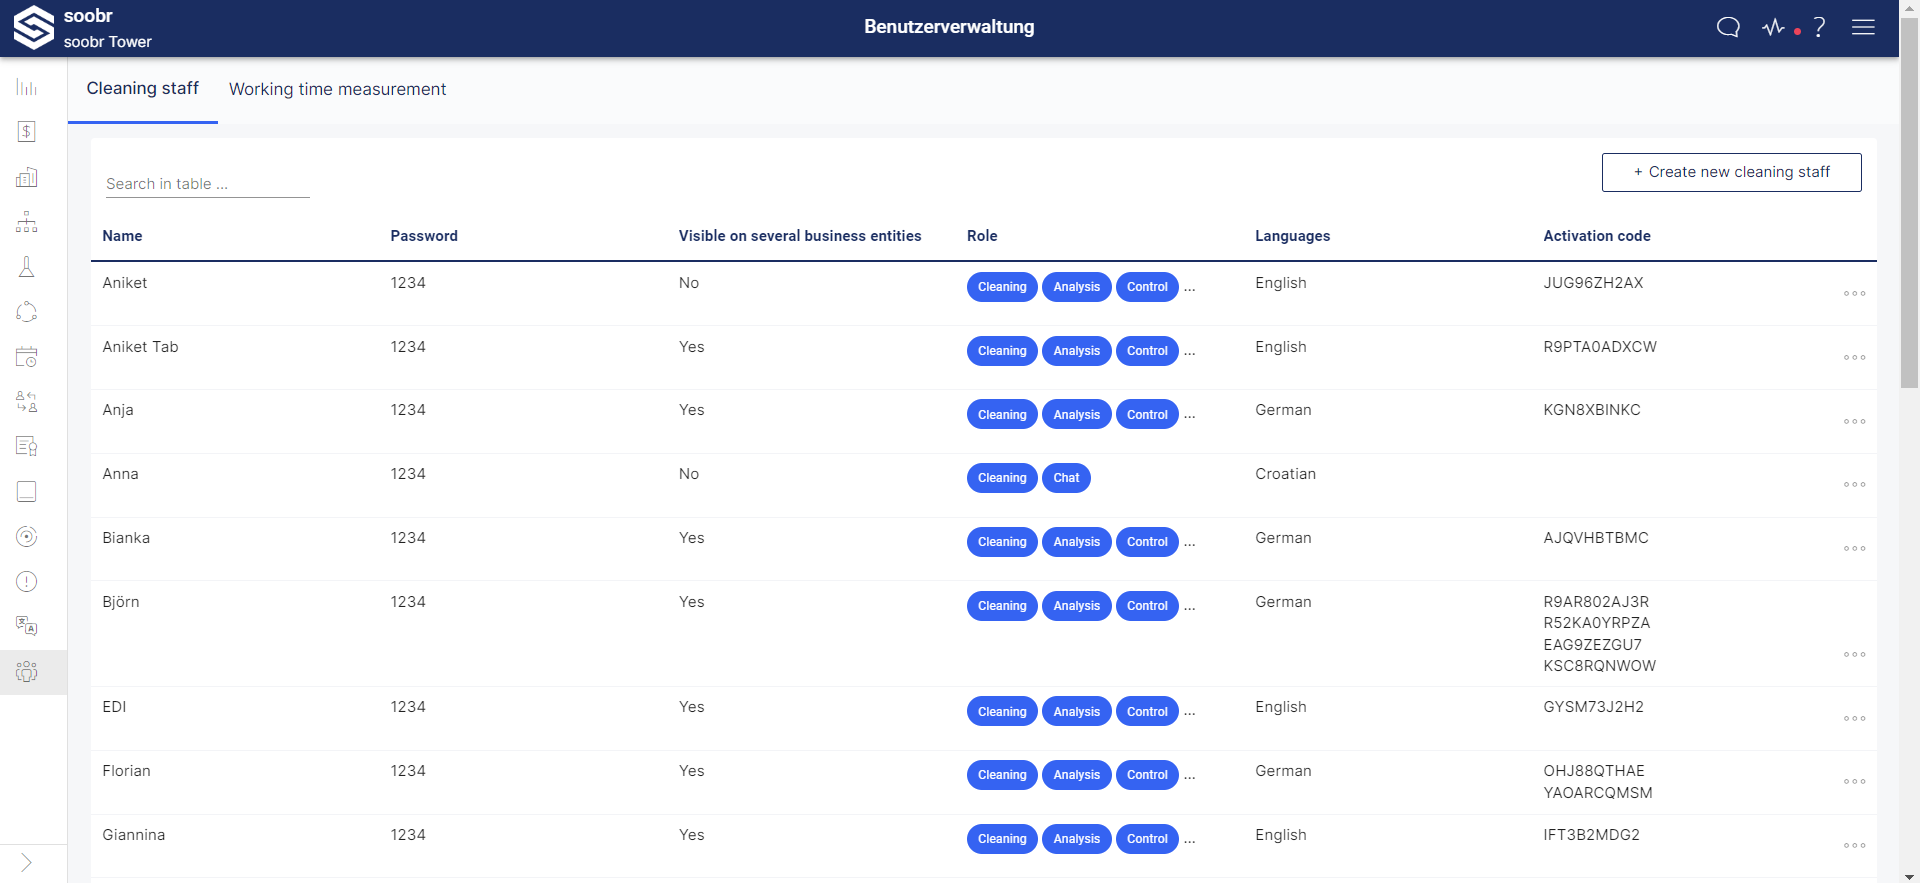Select the name Giannina
The image size is (1920, 883).
pyautogui.click(x=134, y=835)
